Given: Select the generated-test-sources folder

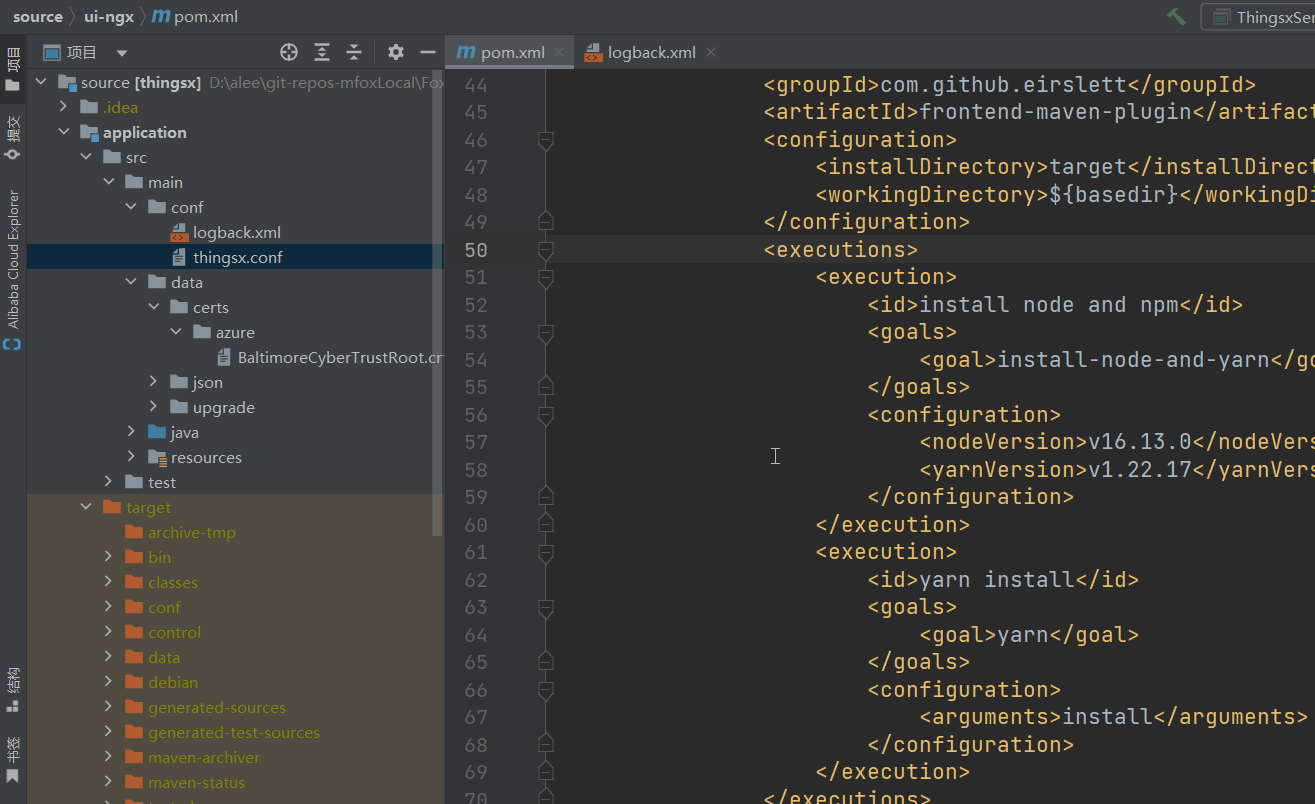Looking at the screenshot, I should 234,732.
